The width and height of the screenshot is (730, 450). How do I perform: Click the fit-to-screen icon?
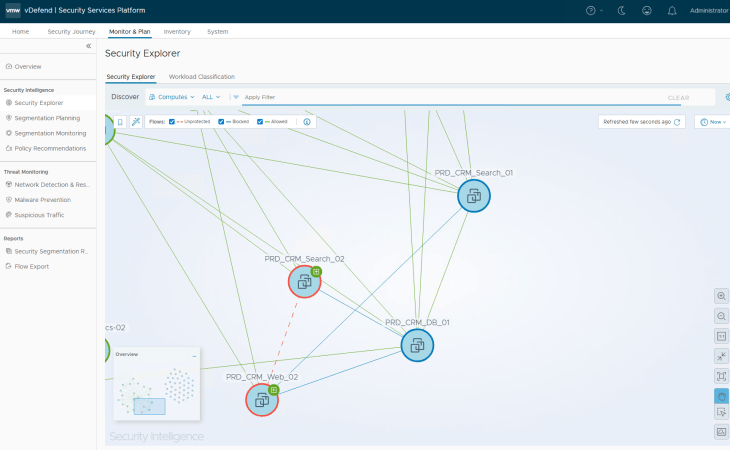pos(721,376)
